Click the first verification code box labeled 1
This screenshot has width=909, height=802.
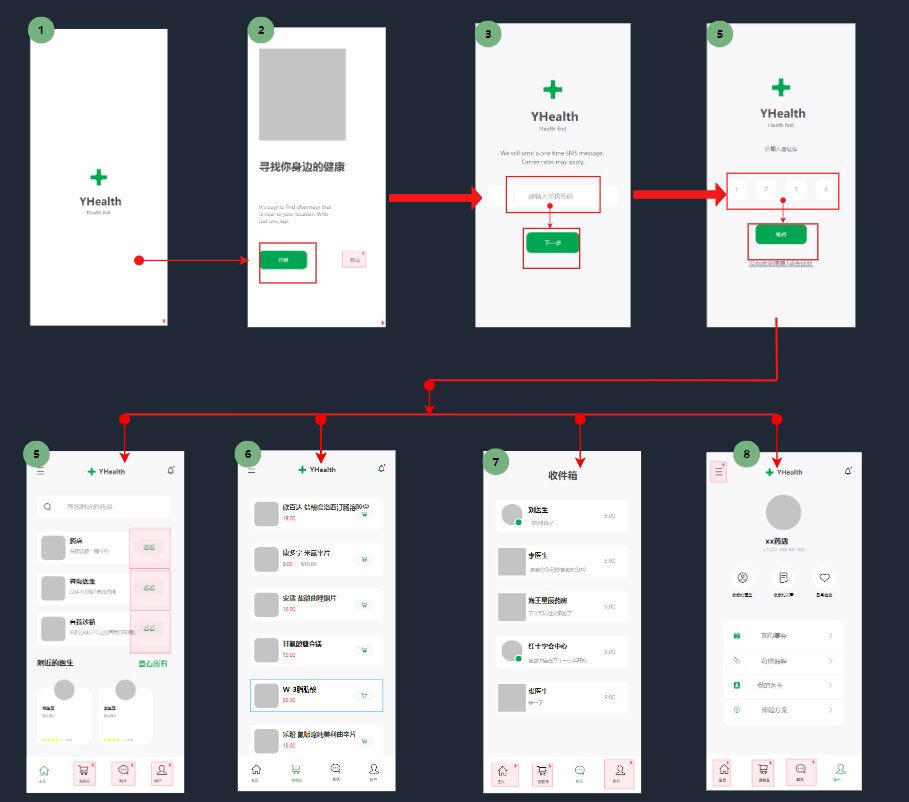(736, 190)
